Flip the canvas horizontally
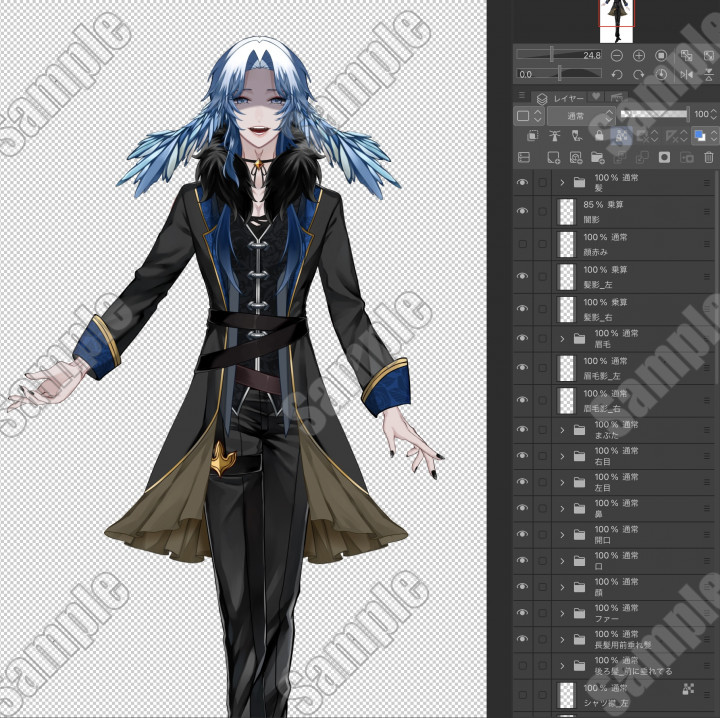 click(x=686, y=75)
